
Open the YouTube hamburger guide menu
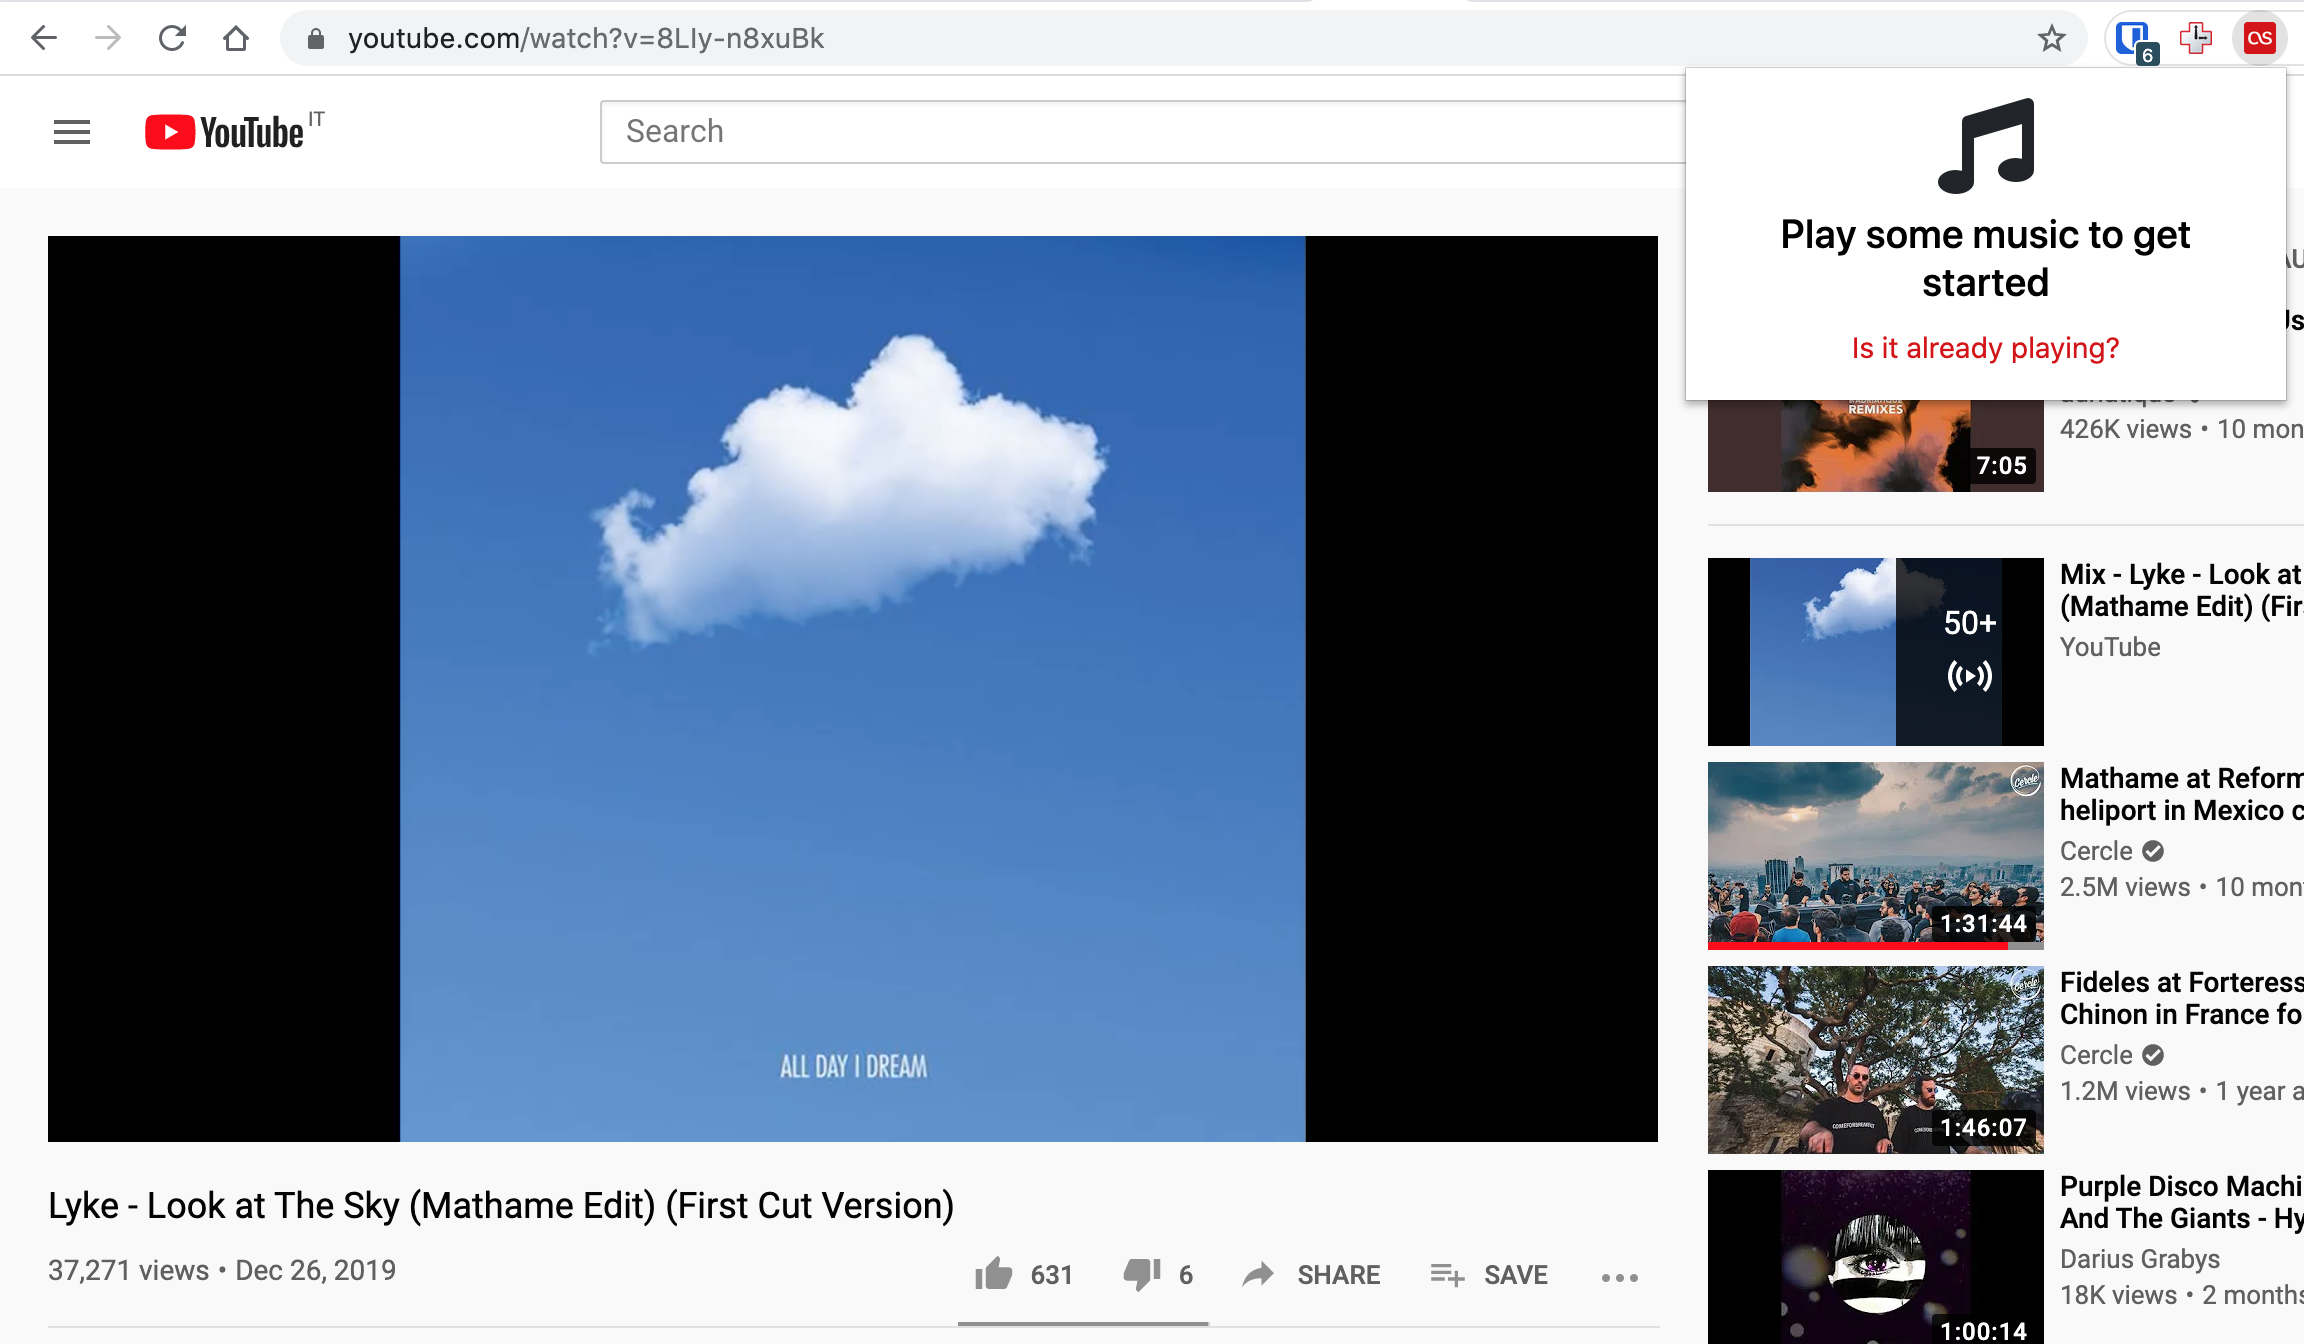71,132
